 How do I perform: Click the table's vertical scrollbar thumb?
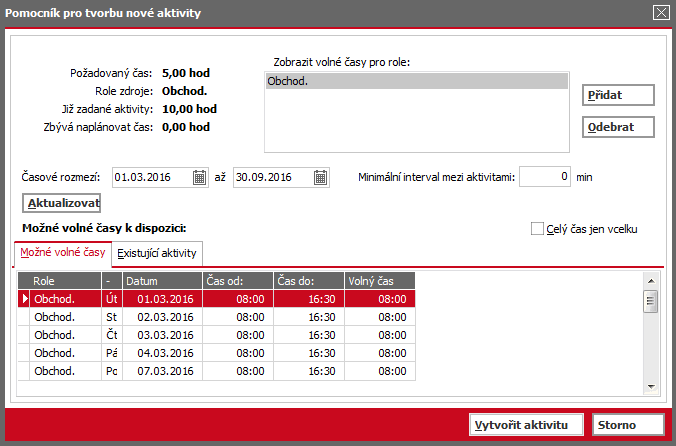(x=651, y=302)
